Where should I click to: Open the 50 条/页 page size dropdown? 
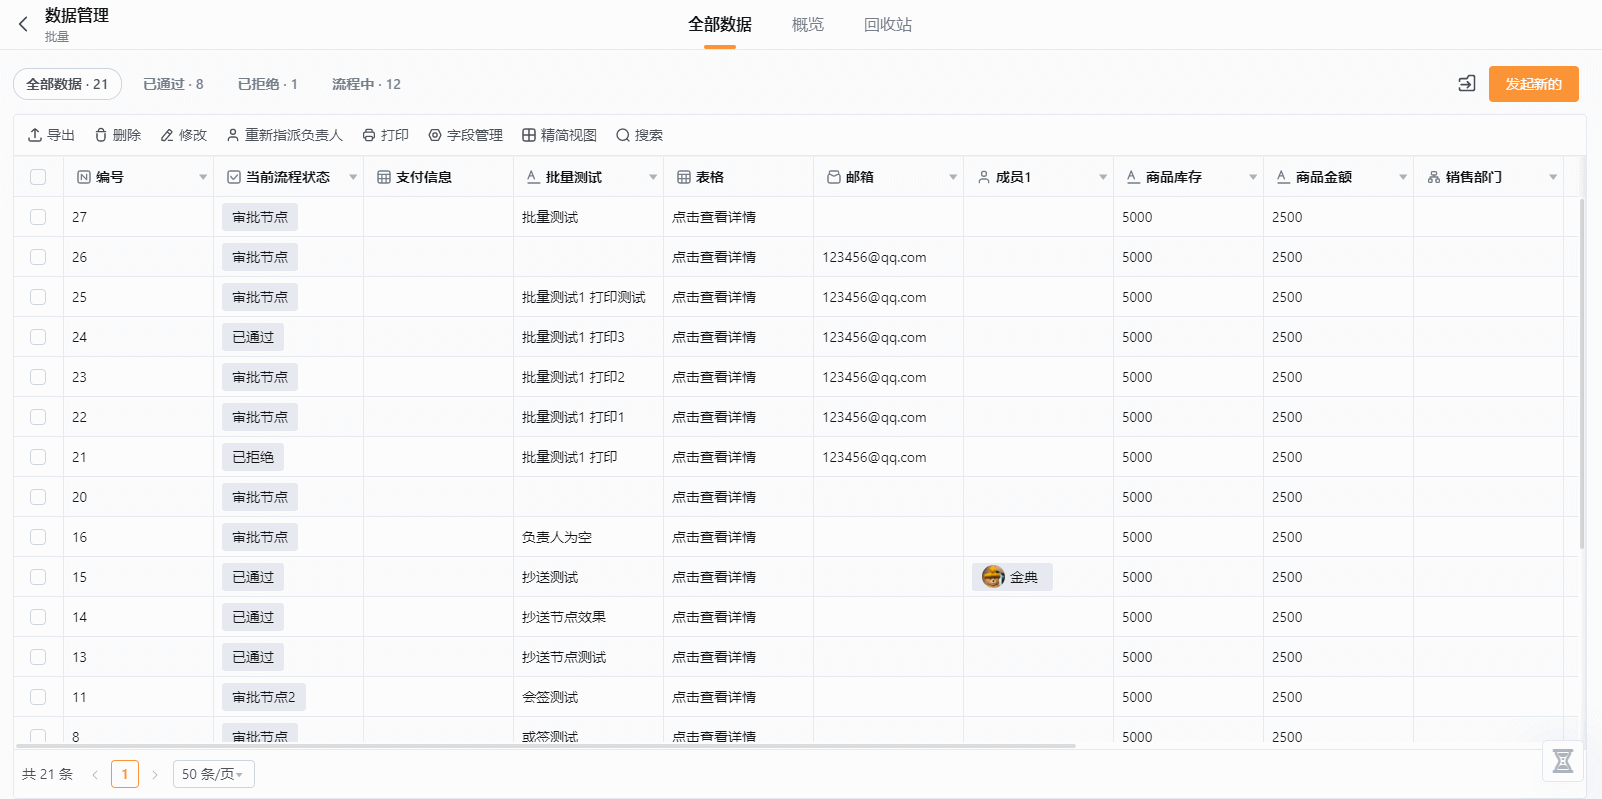tap(213, 774)
